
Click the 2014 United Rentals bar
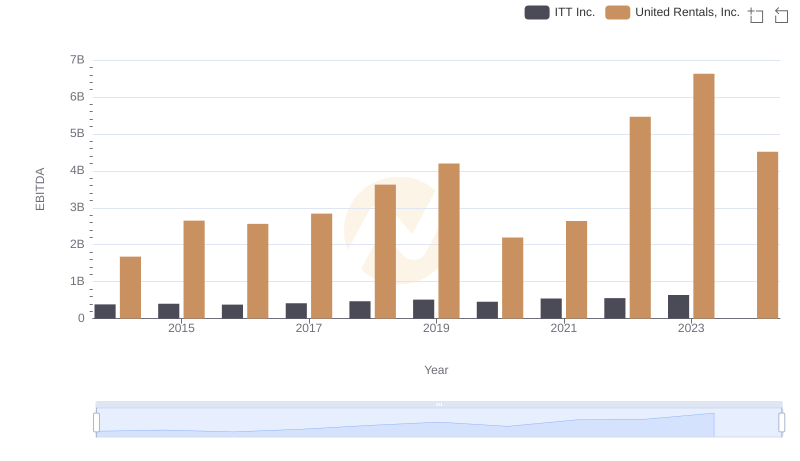click(130, 288)
